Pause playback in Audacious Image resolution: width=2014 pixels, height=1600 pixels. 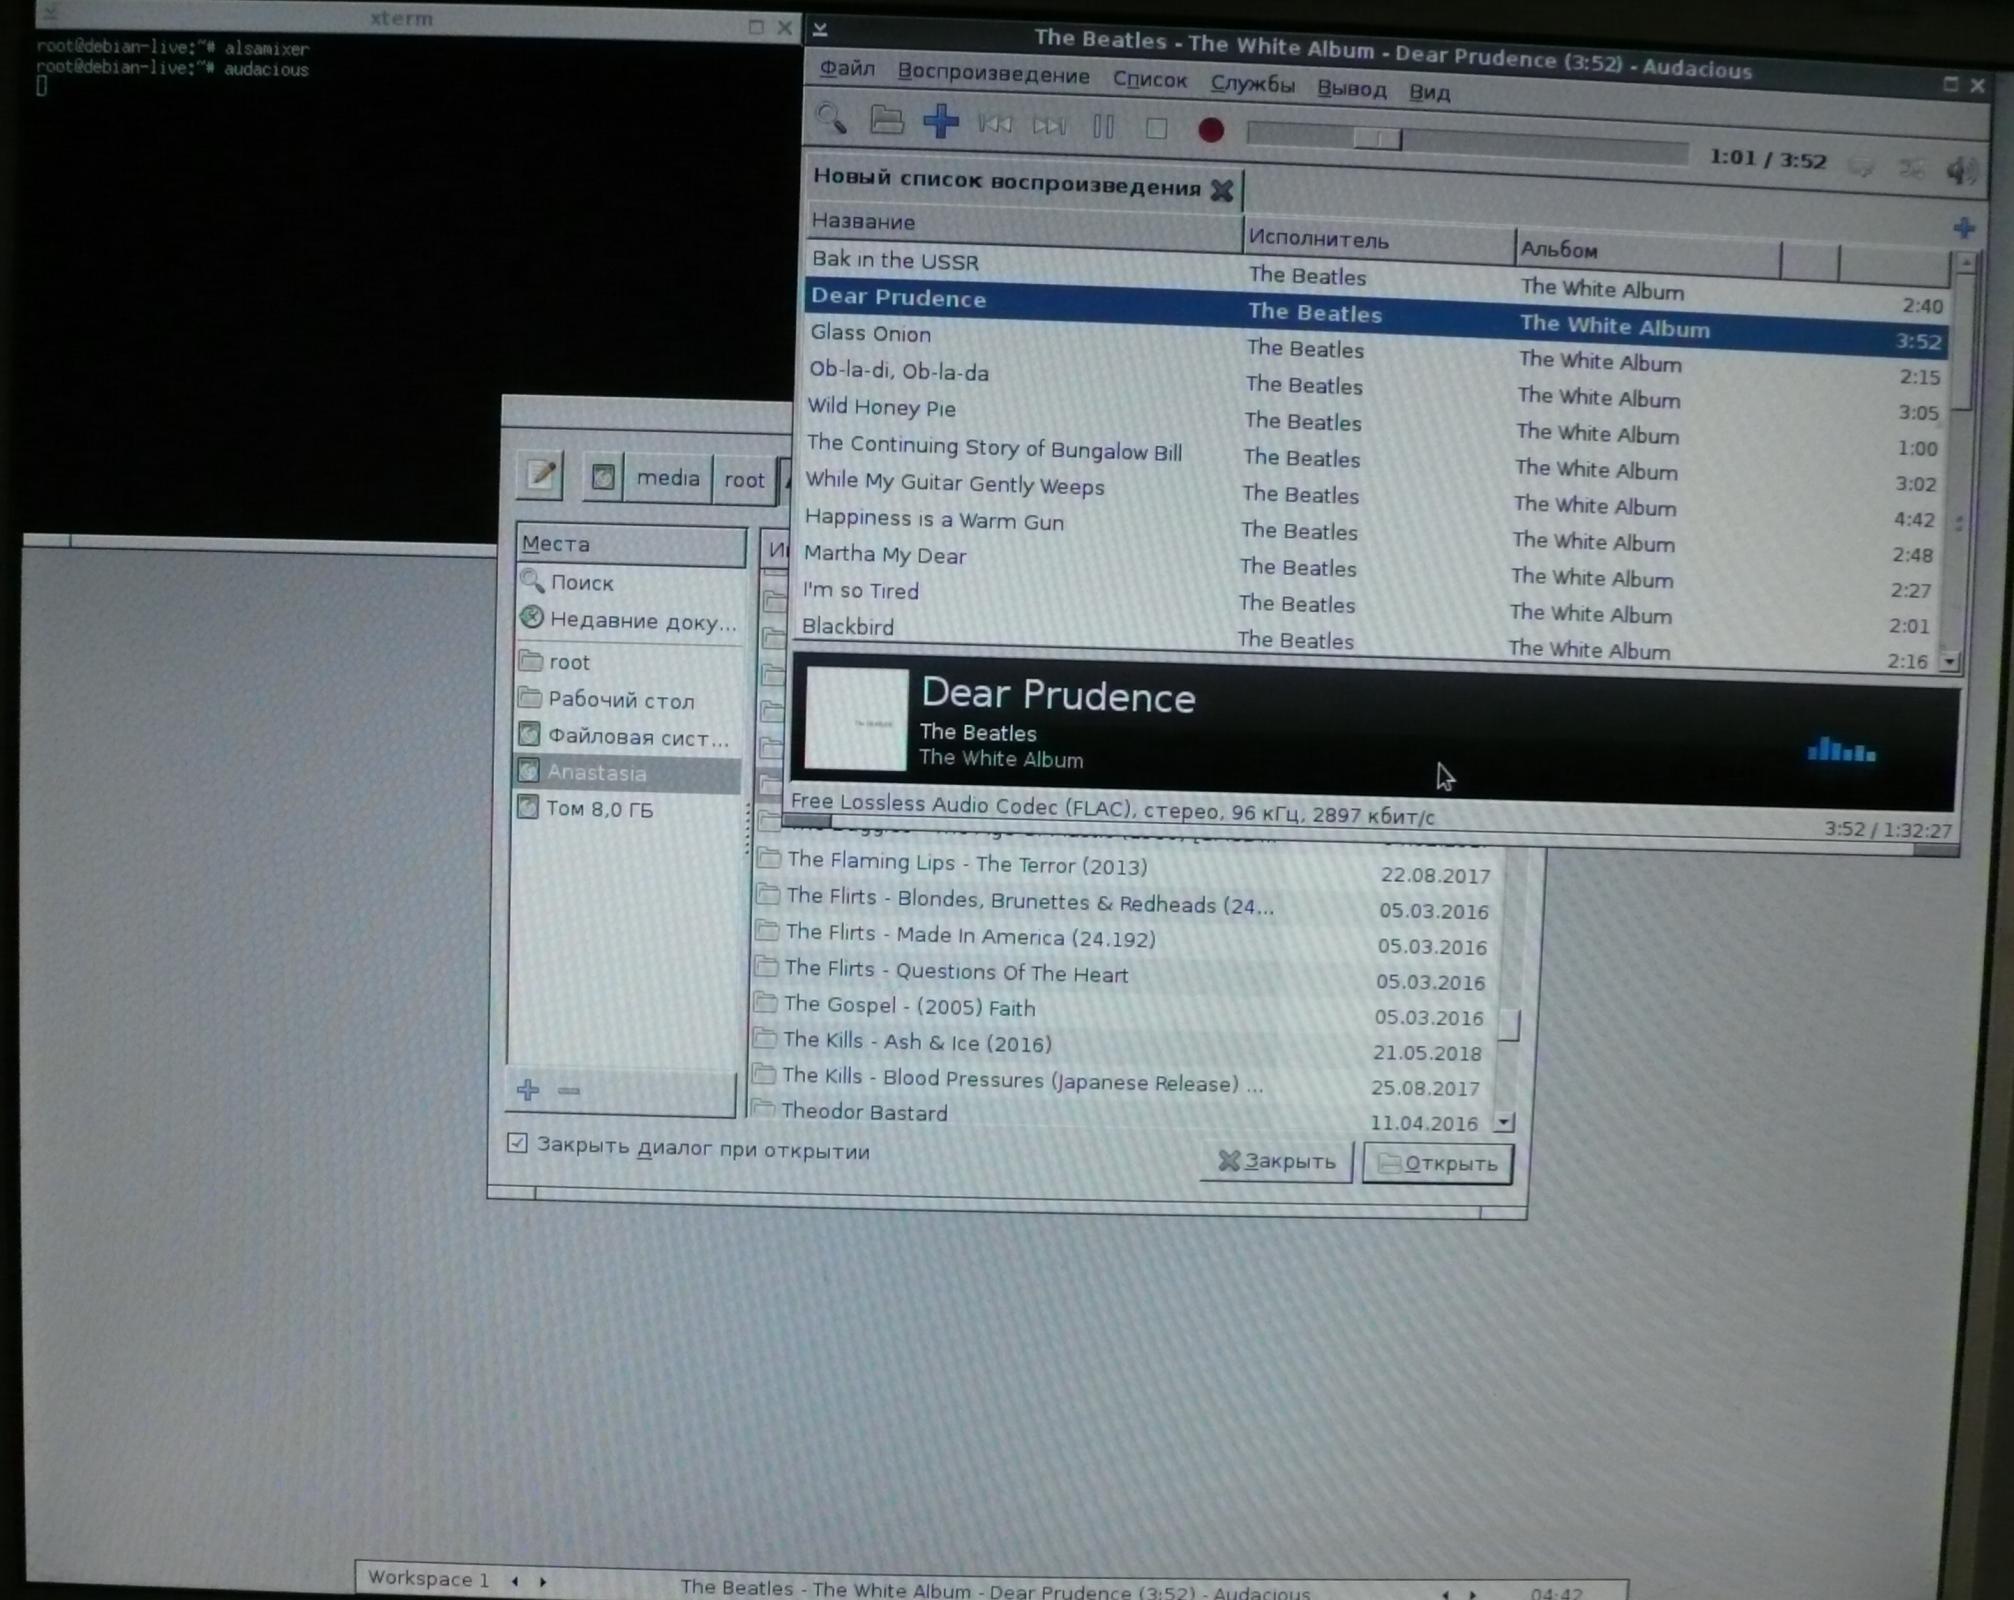1103,127
